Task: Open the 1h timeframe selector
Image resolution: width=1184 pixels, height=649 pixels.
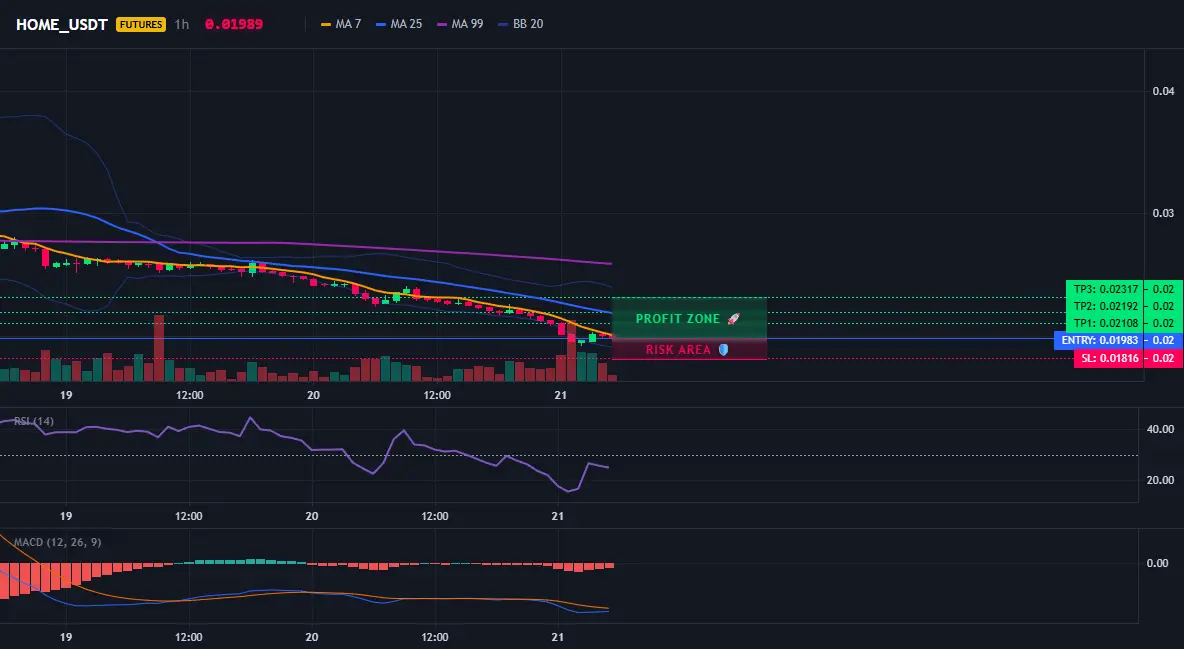Action: (181, 24)
